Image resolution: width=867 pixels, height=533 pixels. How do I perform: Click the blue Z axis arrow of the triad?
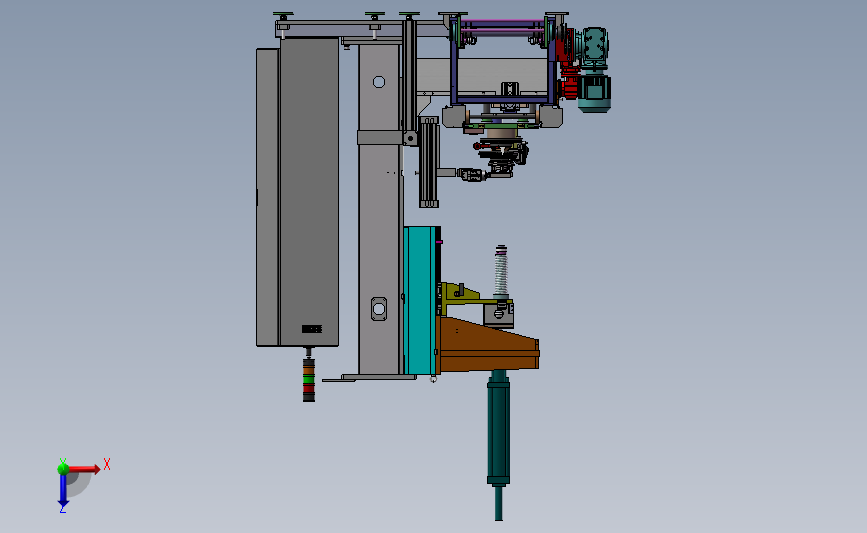tap(63, 491)
